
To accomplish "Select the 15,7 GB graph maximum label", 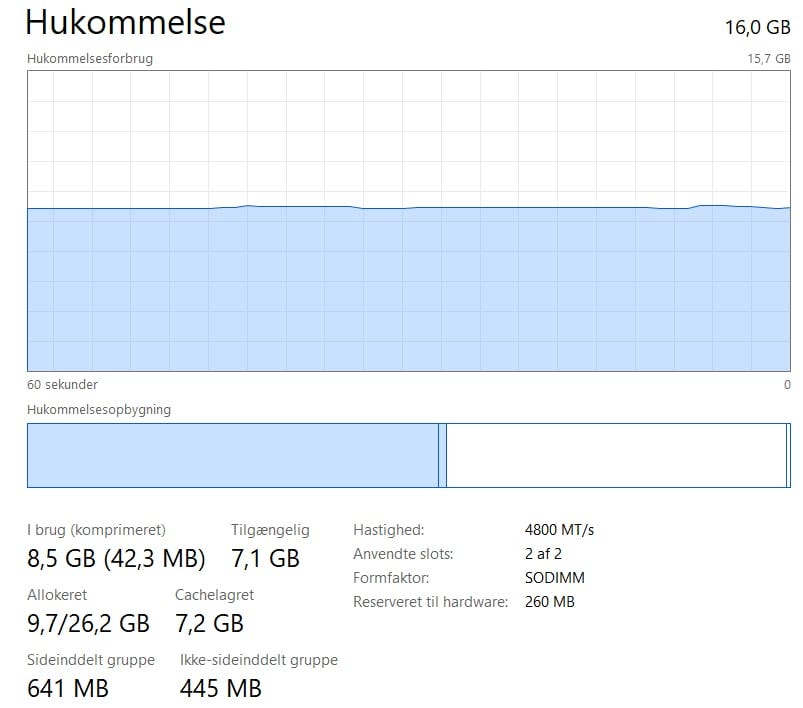I will click(x=769, y=59).
